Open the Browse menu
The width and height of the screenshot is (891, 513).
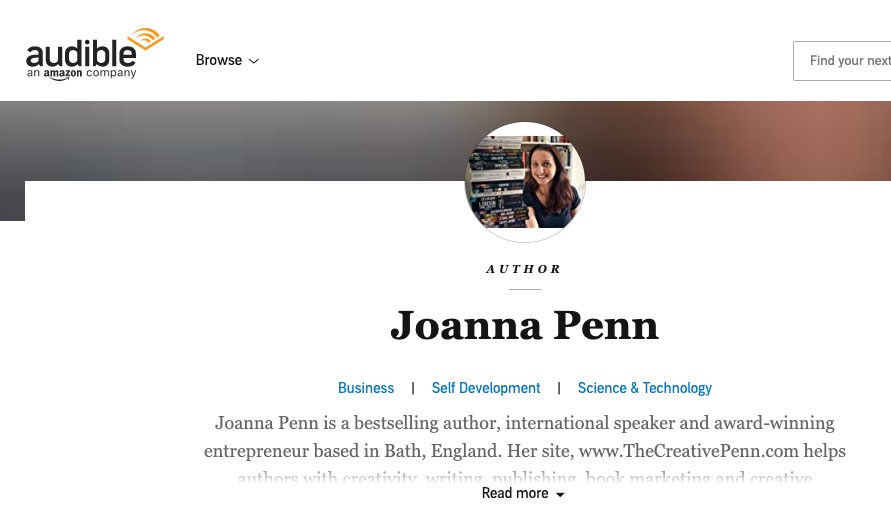coord(219,60)
